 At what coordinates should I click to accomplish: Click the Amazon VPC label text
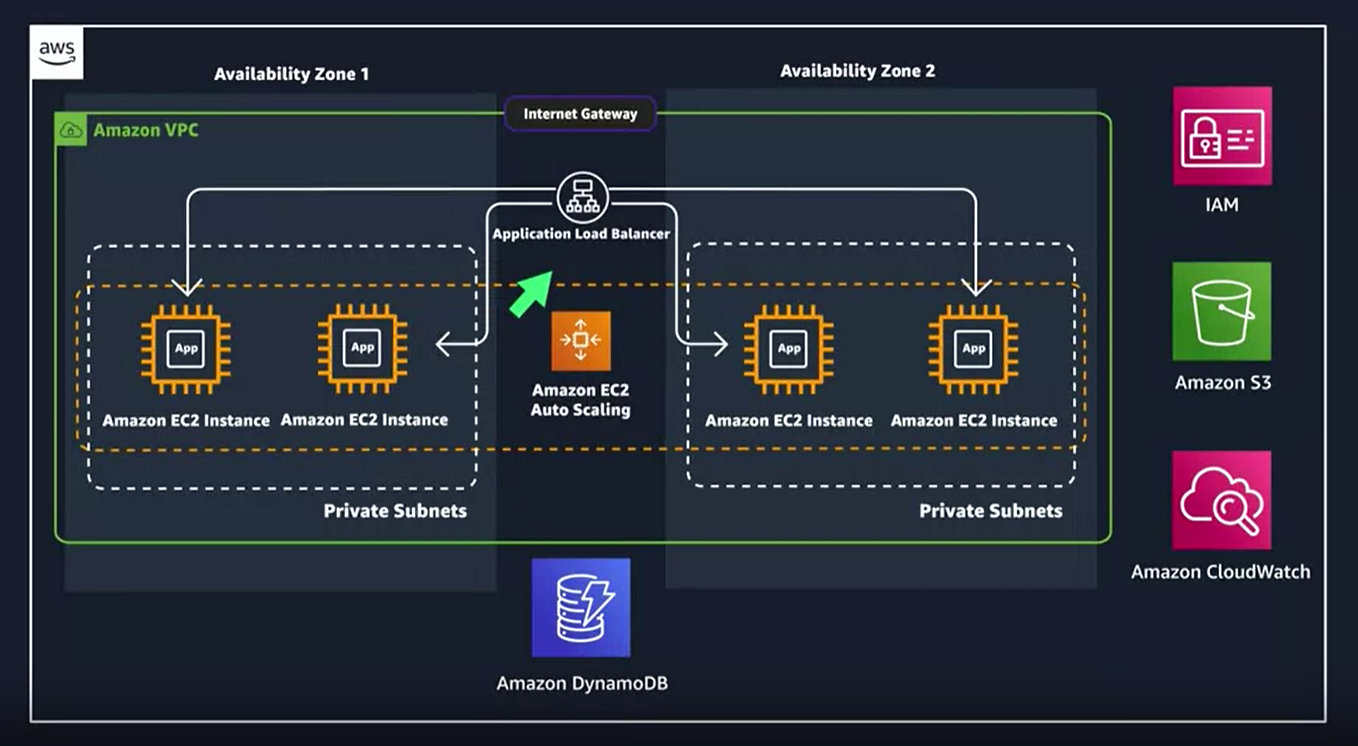[145, 130]
